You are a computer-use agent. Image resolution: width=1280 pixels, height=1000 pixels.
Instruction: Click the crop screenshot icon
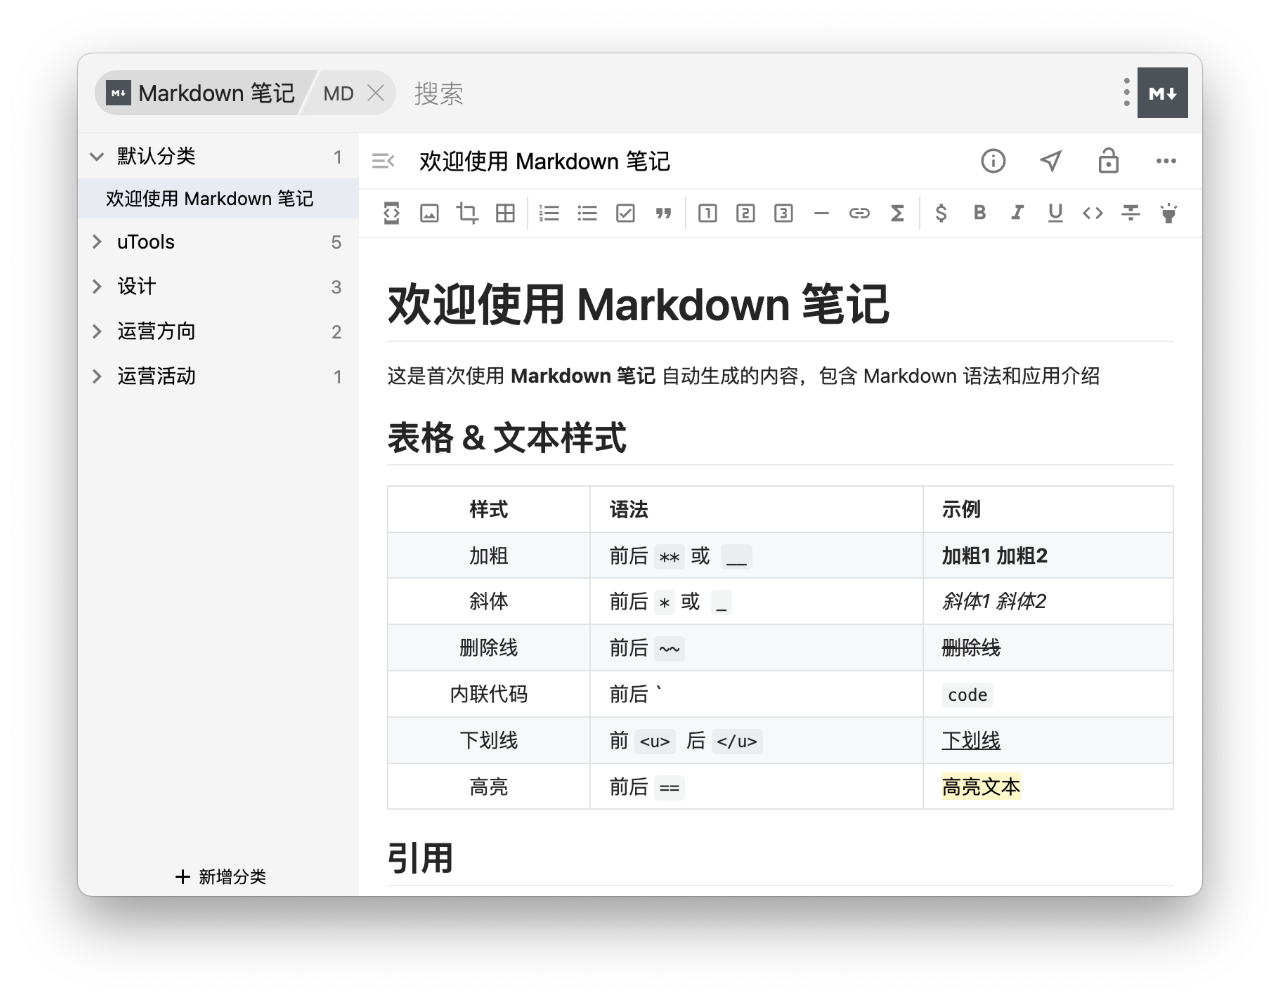467,213
